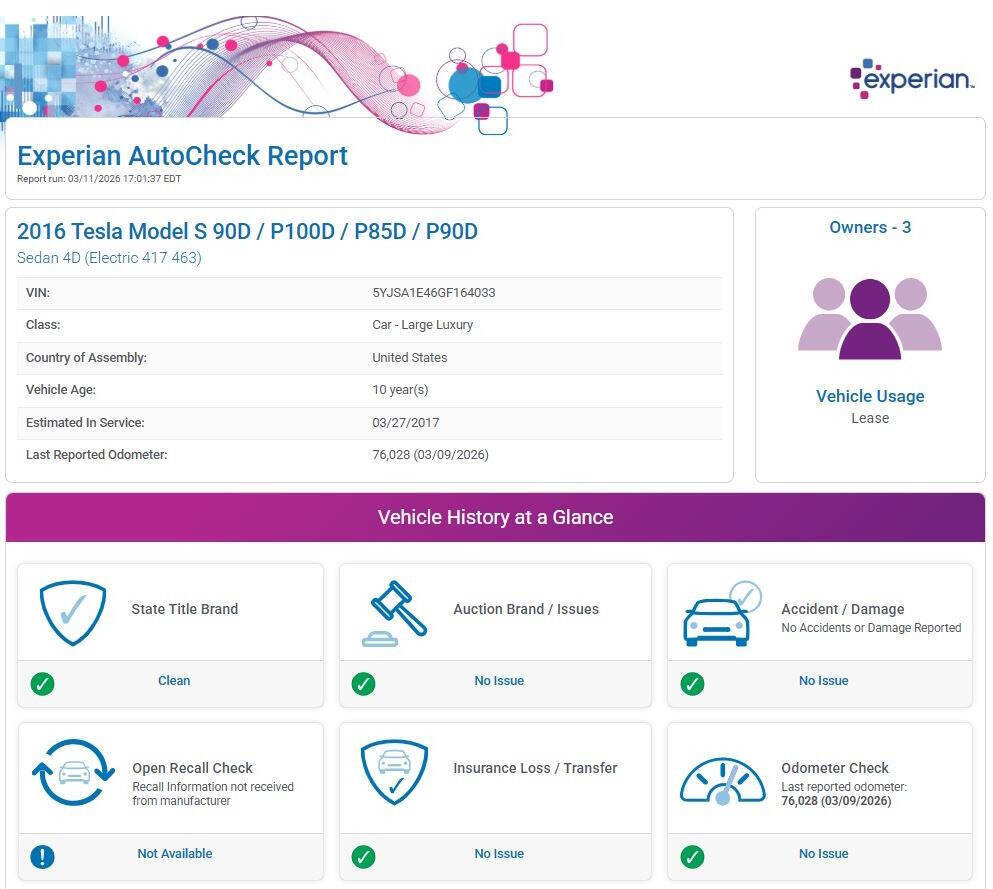The image size is (993, 889).
Task: Click the VIN number value
Action: point(433,293)
